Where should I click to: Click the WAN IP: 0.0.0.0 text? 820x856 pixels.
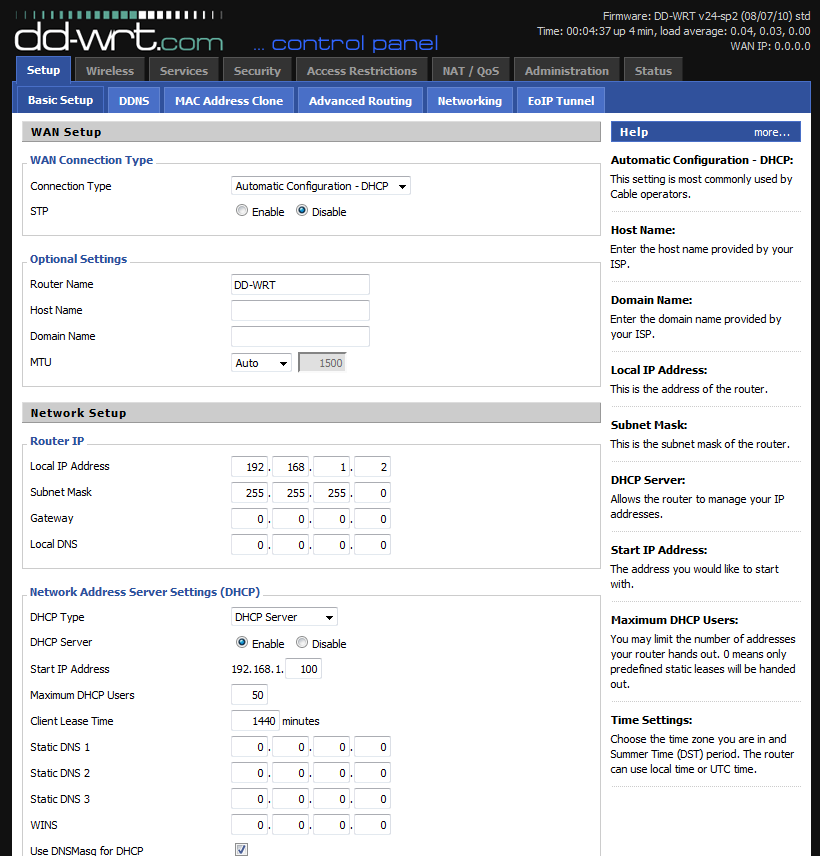pyautogui.click(x=770, y=46)
